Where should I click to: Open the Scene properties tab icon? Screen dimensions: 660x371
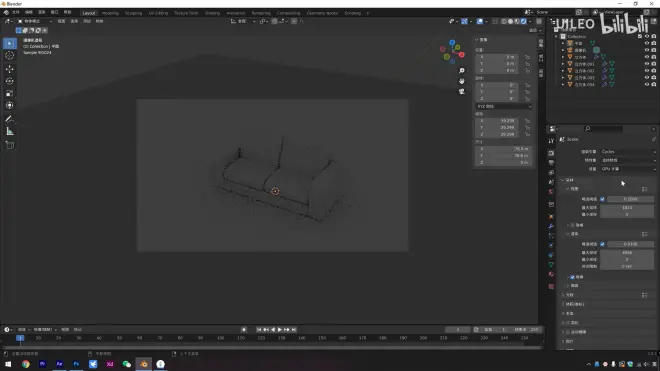click(x=551, y=182)
